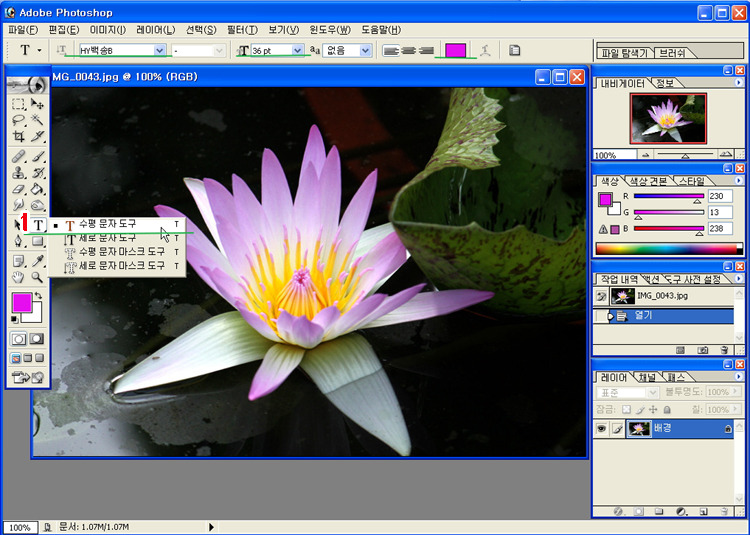Select the Hand tool

19,277
